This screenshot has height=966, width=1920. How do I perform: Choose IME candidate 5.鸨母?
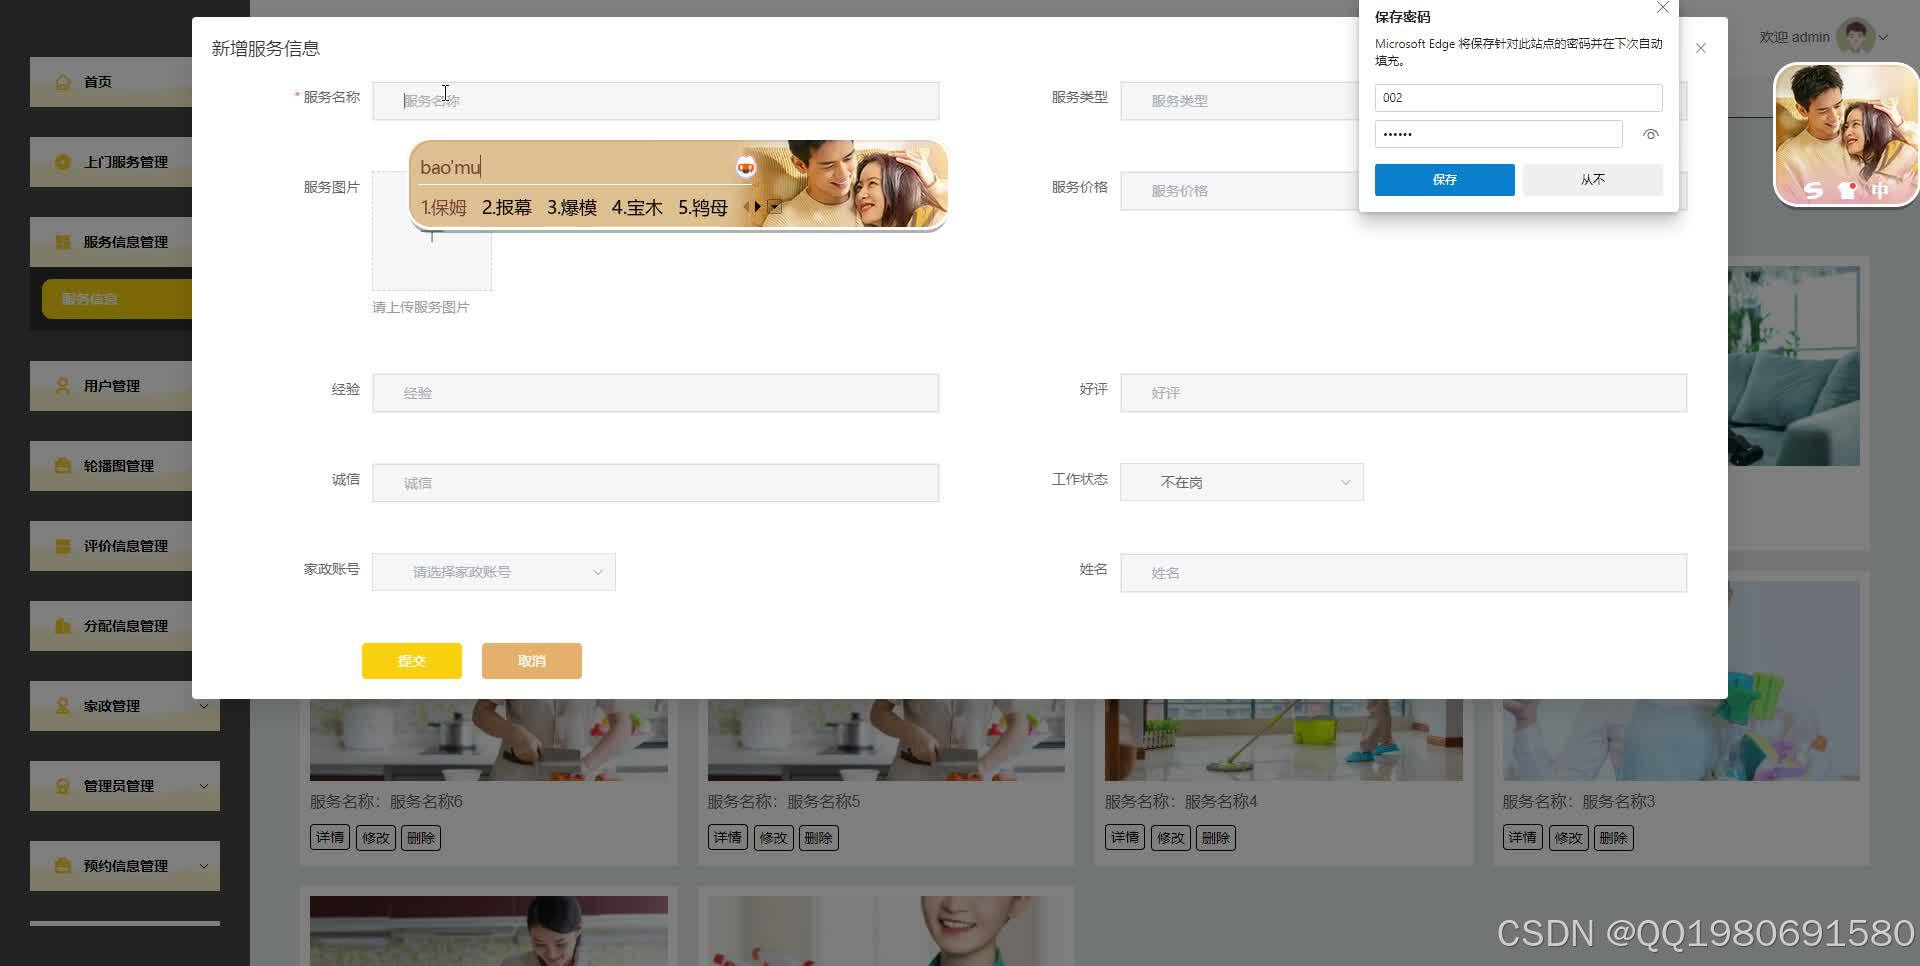pyautogui.click(x=702, y=207)
